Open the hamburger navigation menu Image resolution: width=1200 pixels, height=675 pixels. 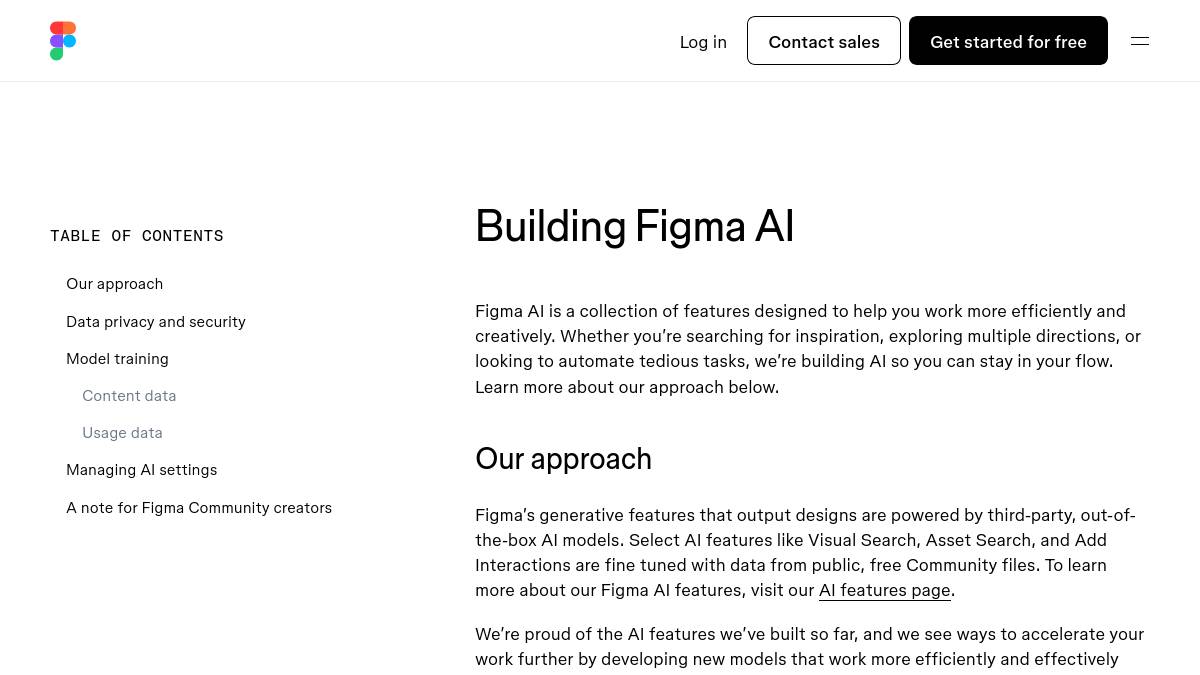(x=1139, y=41)
